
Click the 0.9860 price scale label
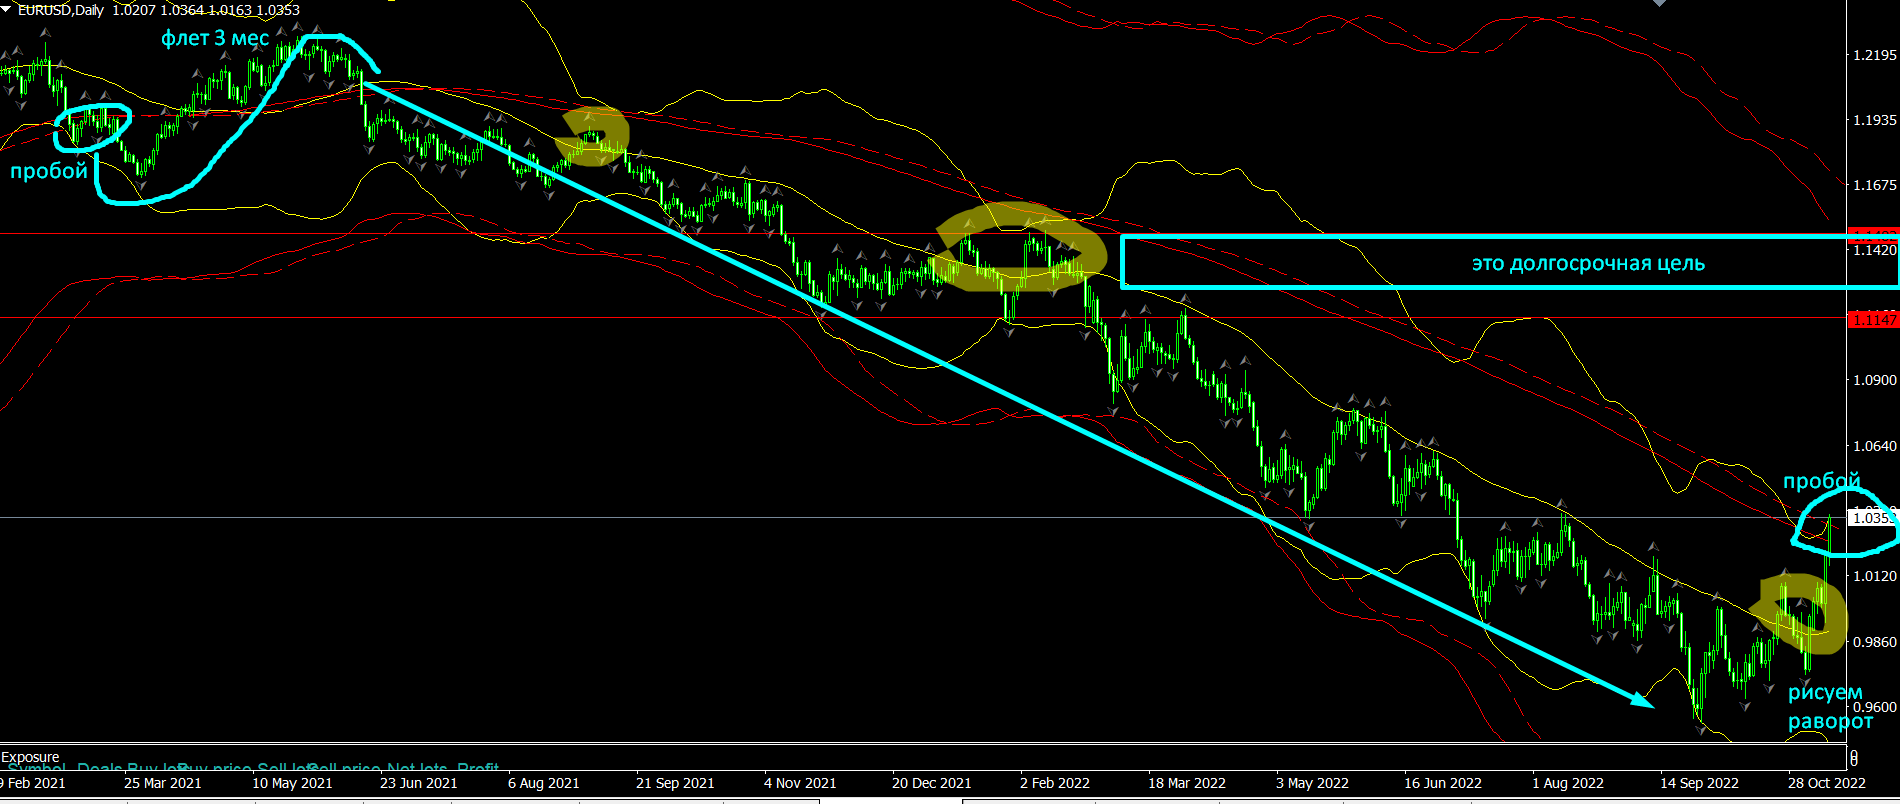(x=1875, y=641)
